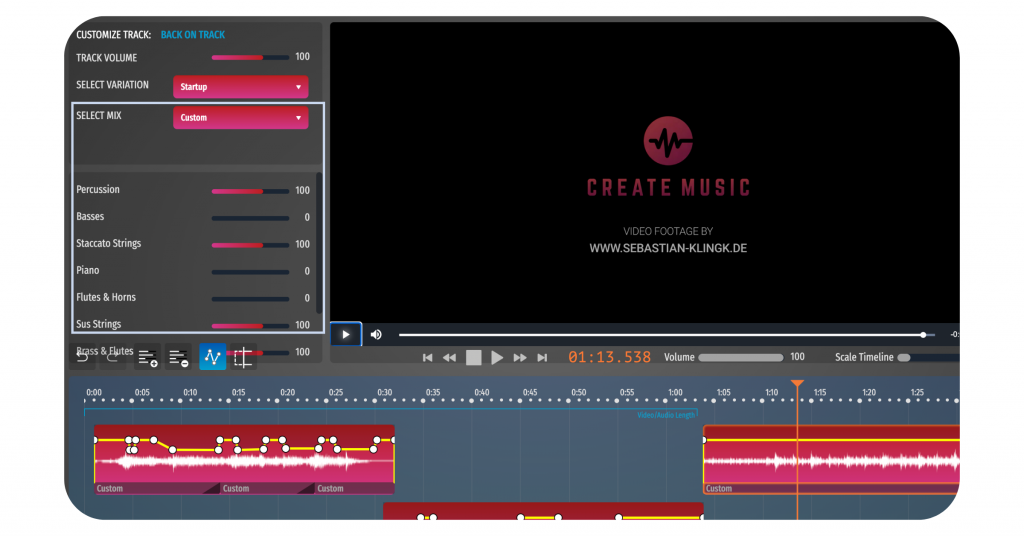The width and height of the screenshot is (1024, 536).
Task: Skip to beginning of timeline
Action: [427, 358]
